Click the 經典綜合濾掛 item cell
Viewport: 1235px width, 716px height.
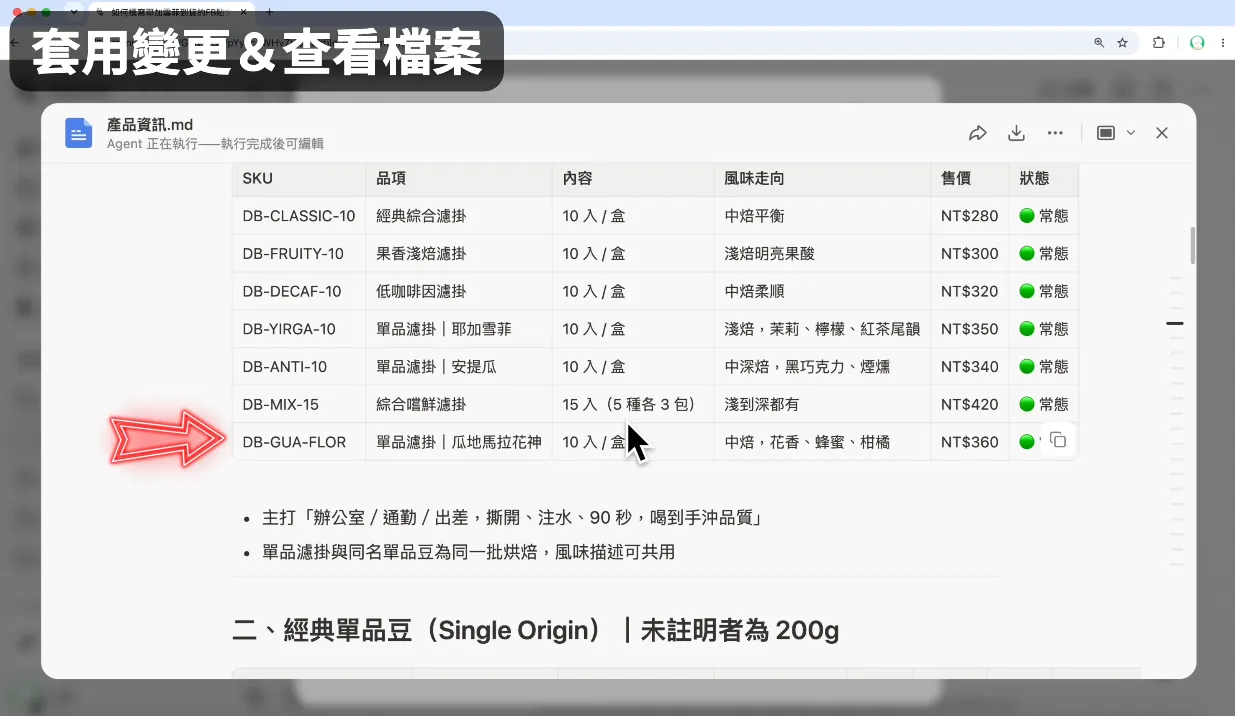(x=459, y=216)
